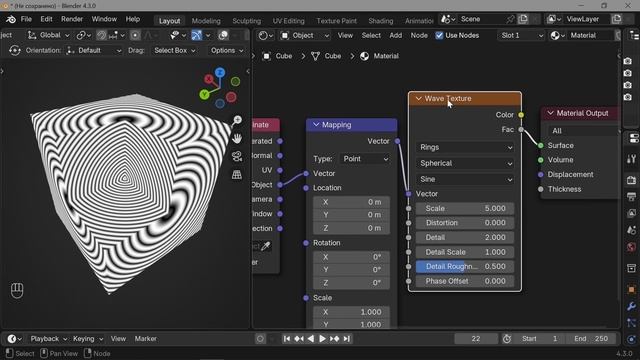Collapse the Mapping node
This screenshot has height=360, width=640.
316,124
